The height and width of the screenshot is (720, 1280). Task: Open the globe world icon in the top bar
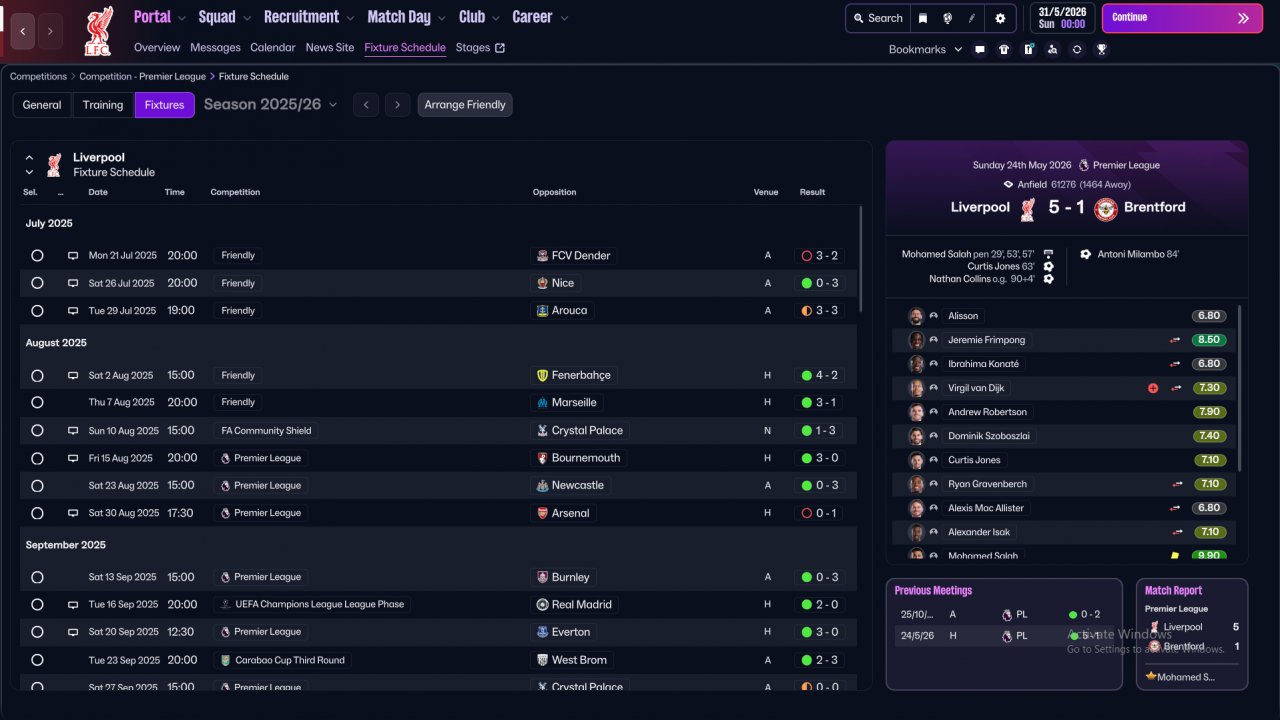[947, 18]
